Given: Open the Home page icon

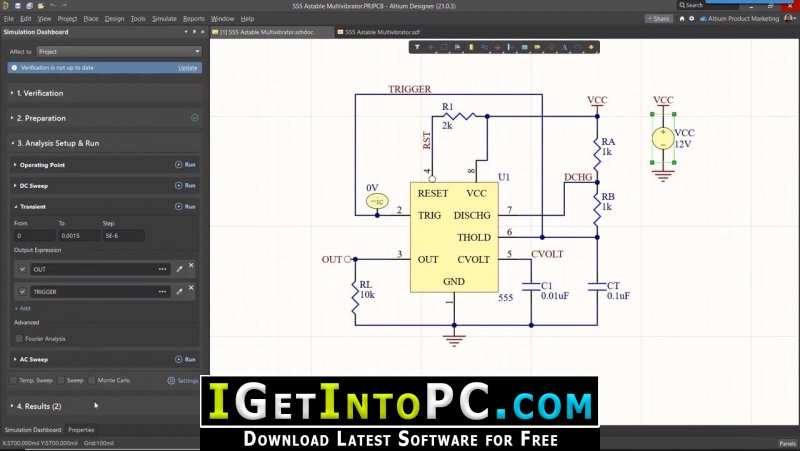Looking at the screenshot, I should click(x=682, y=18).
